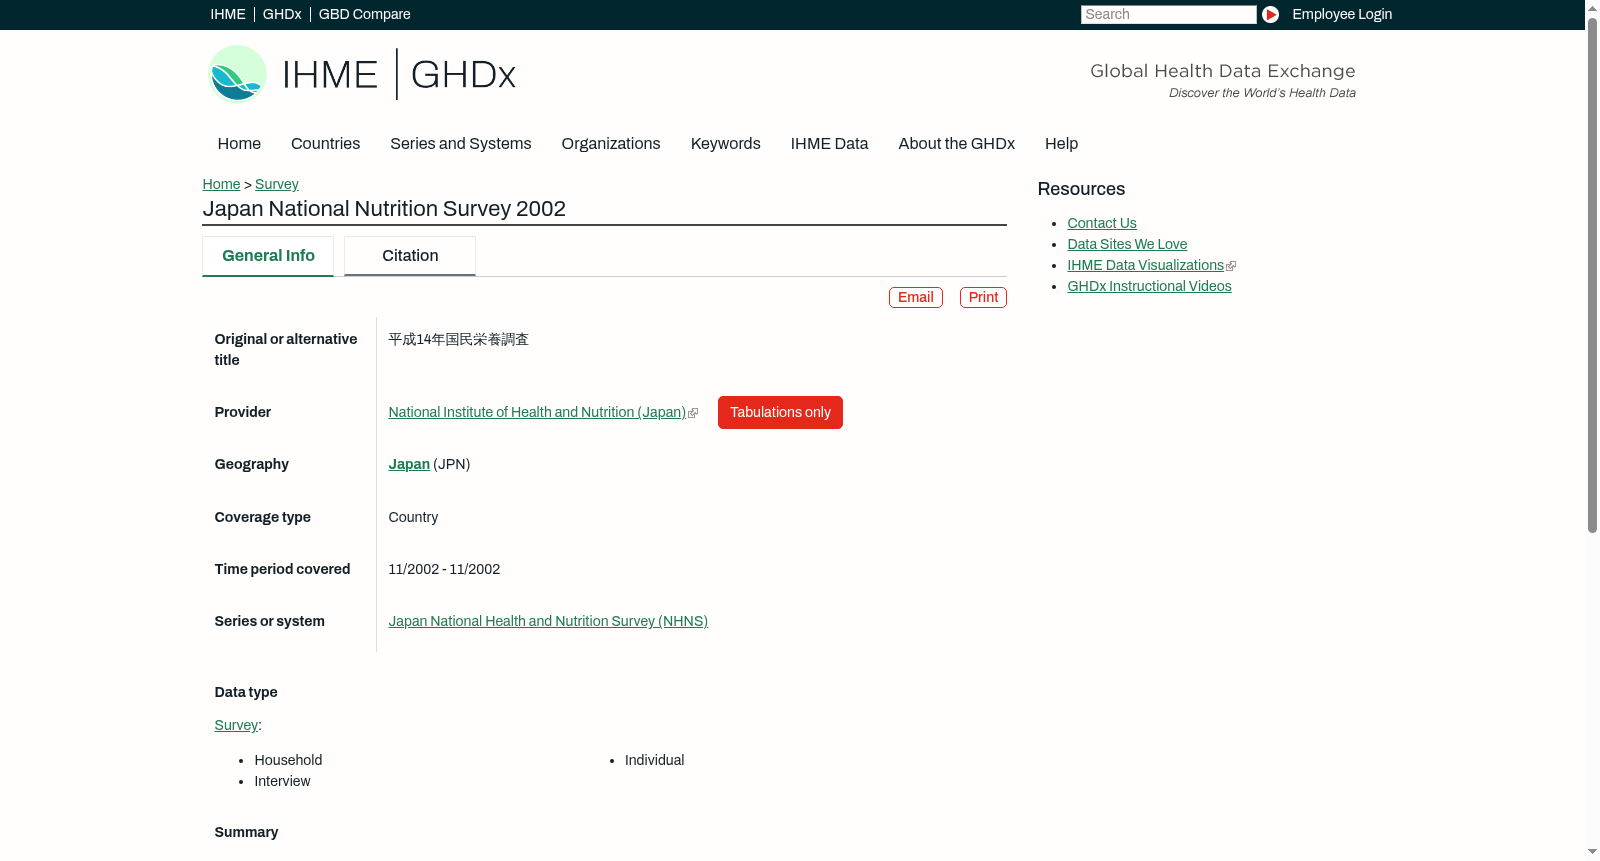Open the Japan geography link
1600x861 pixels.
pyautogui.click(x=409, y=465)
